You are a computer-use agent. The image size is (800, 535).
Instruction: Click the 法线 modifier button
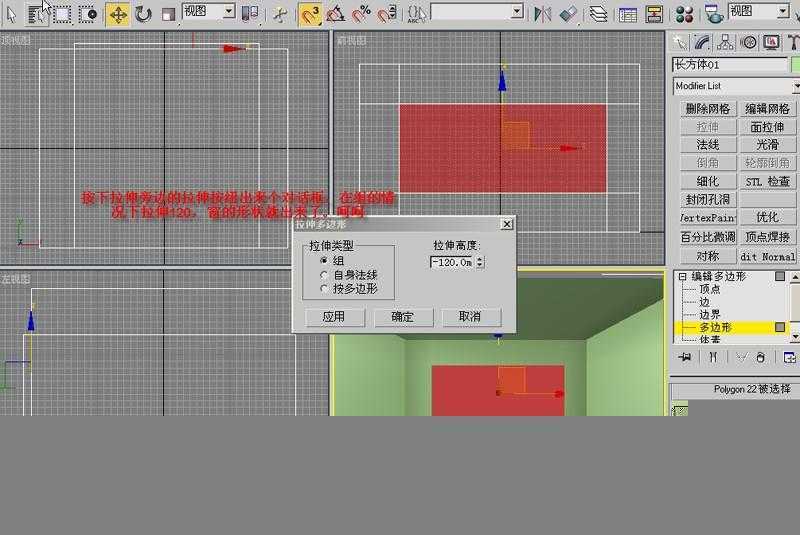[x=708, y=145]
